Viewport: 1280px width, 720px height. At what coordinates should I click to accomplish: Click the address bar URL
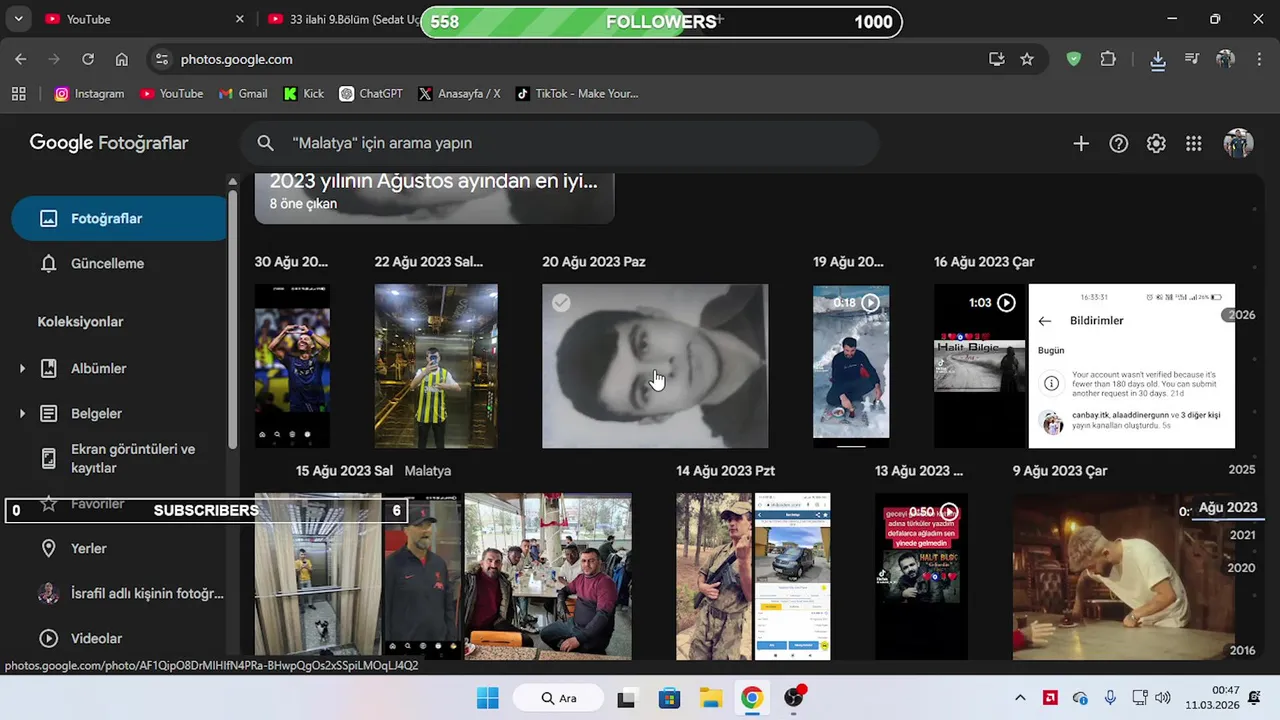[x=237, y=59]
